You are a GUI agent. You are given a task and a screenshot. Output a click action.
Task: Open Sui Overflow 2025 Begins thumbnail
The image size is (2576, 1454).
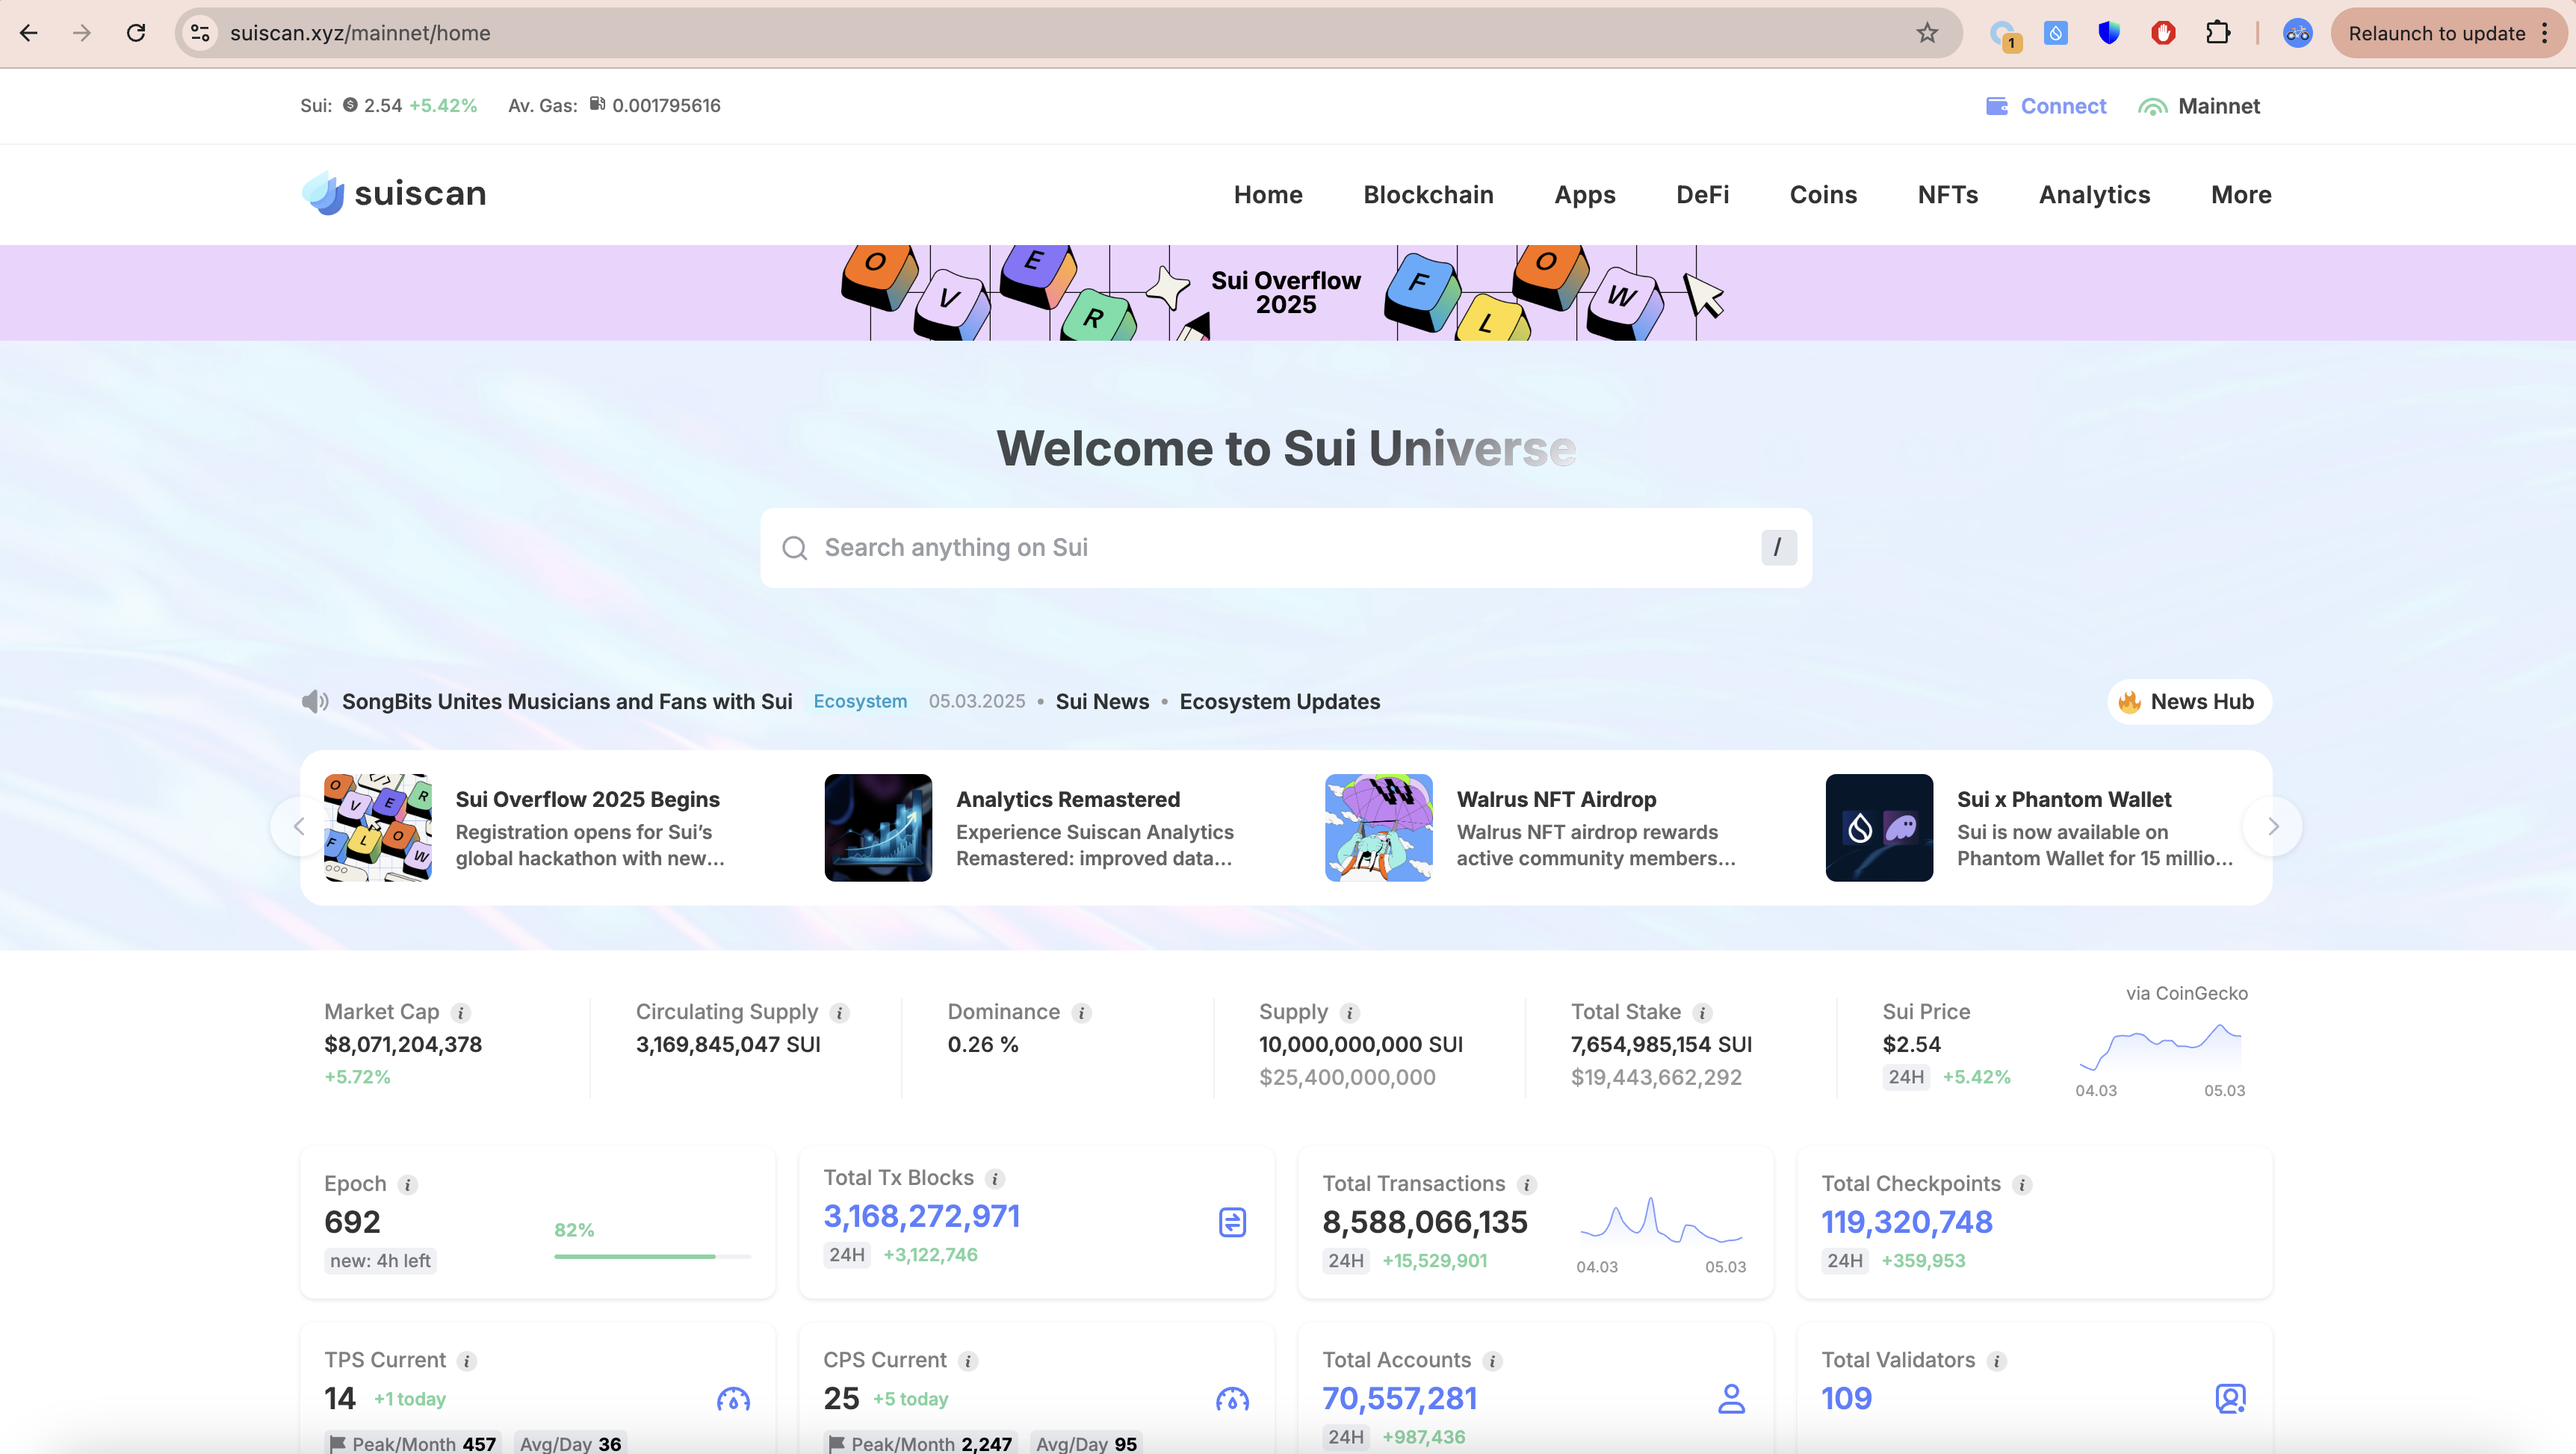[x=378, y=827]
